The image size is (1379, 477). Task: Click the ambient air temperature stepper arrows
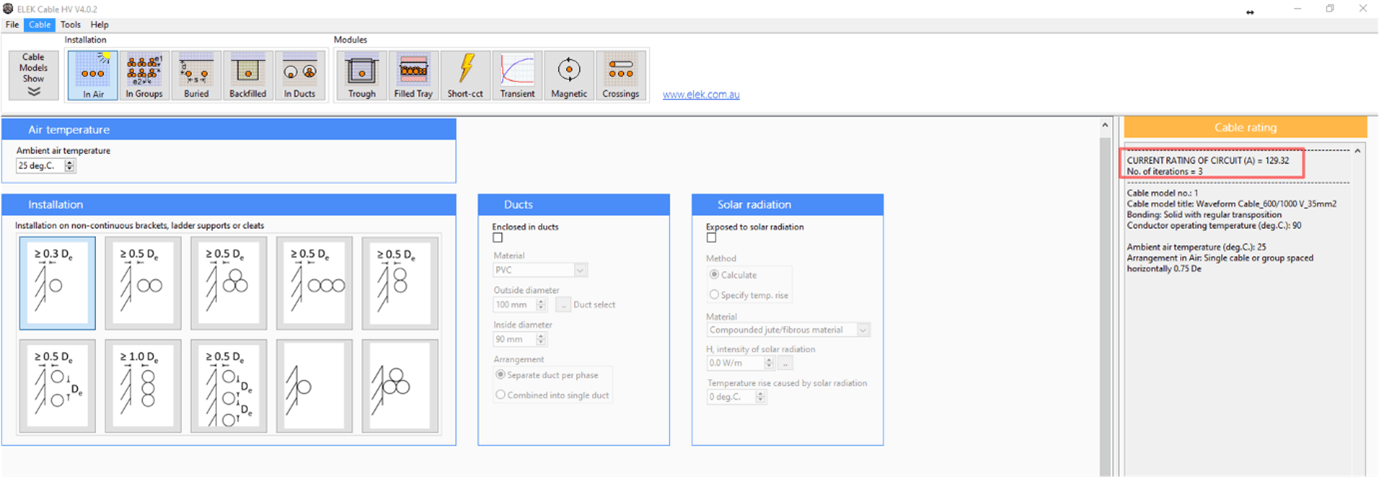click(70, 166)
